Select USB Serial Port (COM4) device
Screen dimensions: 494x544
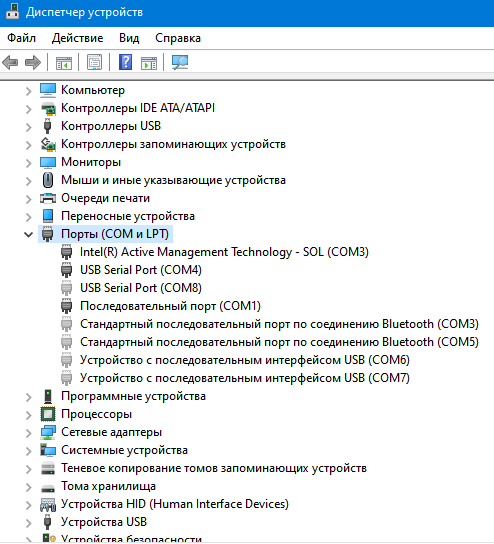(141, 270)
